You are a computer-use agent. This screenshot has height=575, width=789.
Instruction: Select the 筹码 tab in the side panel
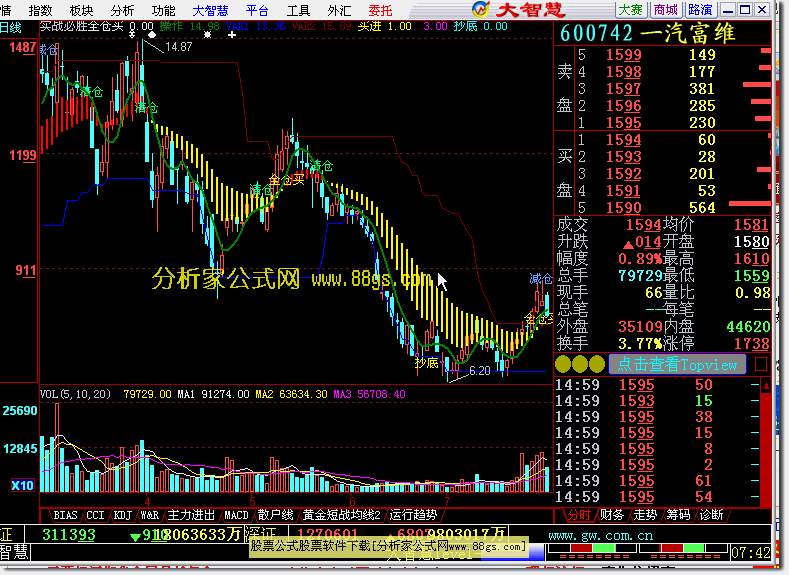tap(678, 515)
